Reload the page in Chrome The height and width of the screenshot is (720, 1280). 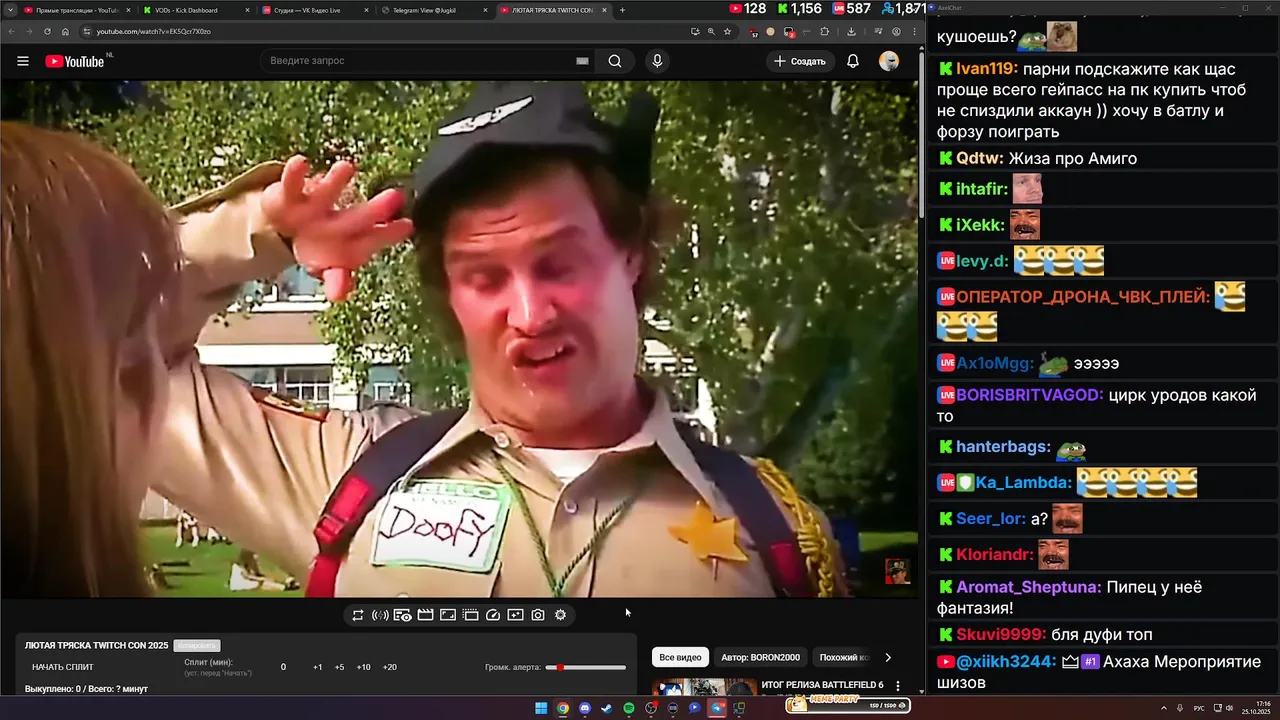(47, 31)
